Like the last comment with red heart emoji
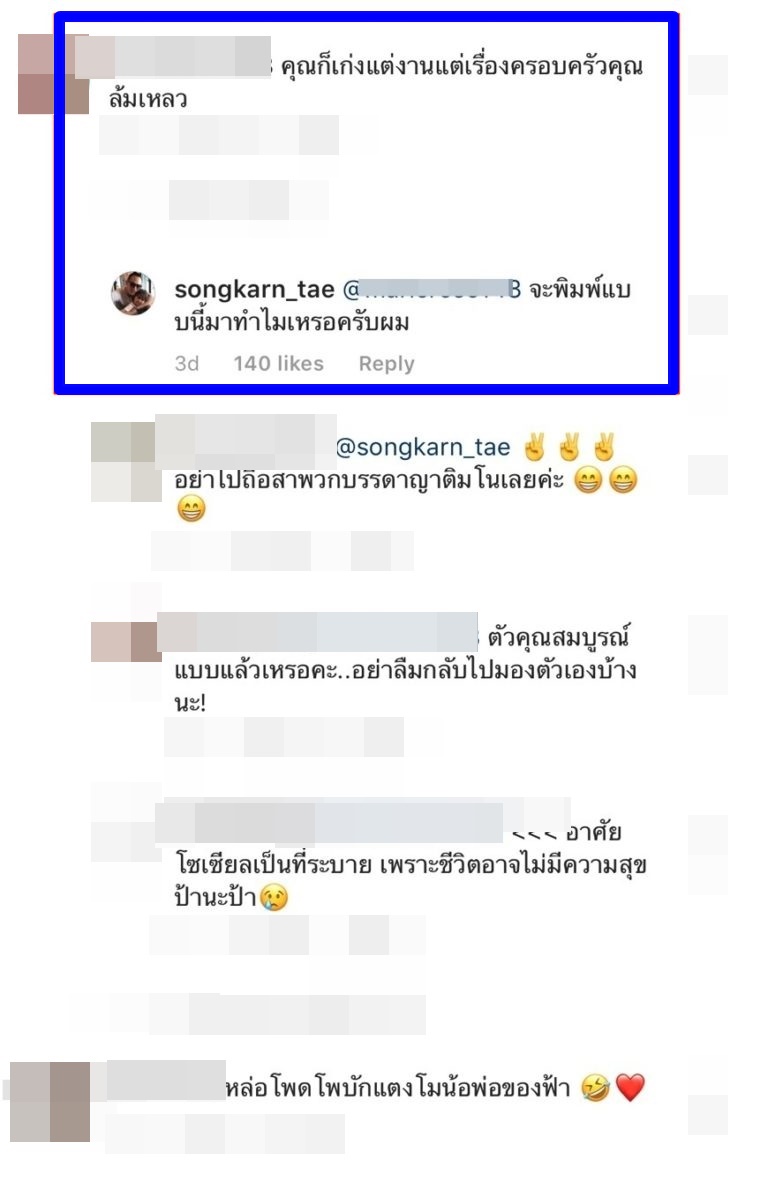This screenshot has width=768, height=1183. 708,1114
